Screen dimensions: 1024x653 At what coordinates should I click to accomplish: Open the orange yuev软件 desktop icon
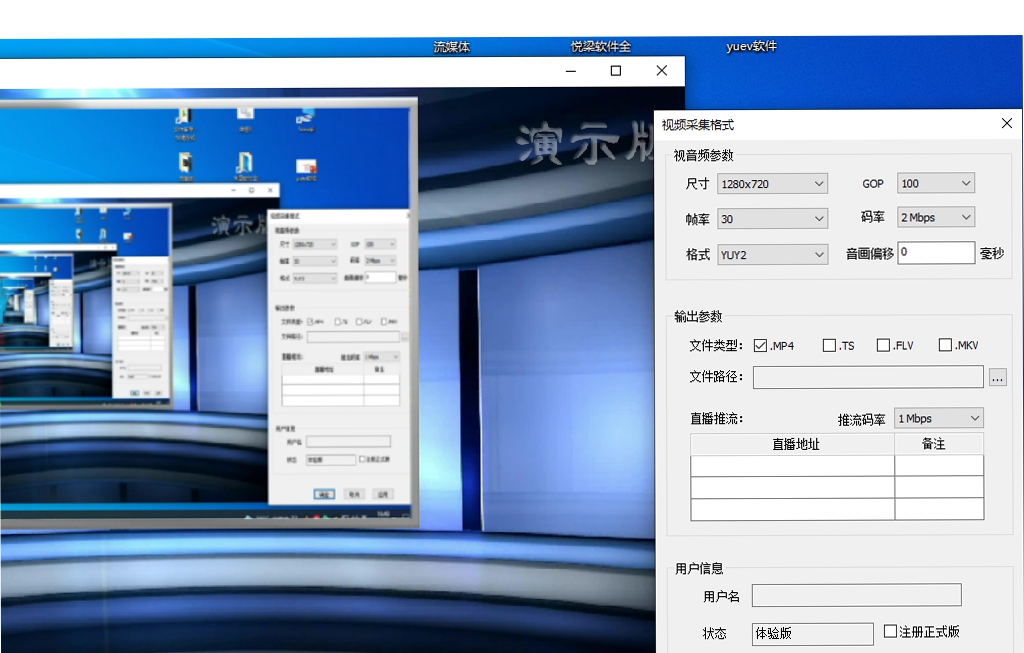[x=306, y=168]
